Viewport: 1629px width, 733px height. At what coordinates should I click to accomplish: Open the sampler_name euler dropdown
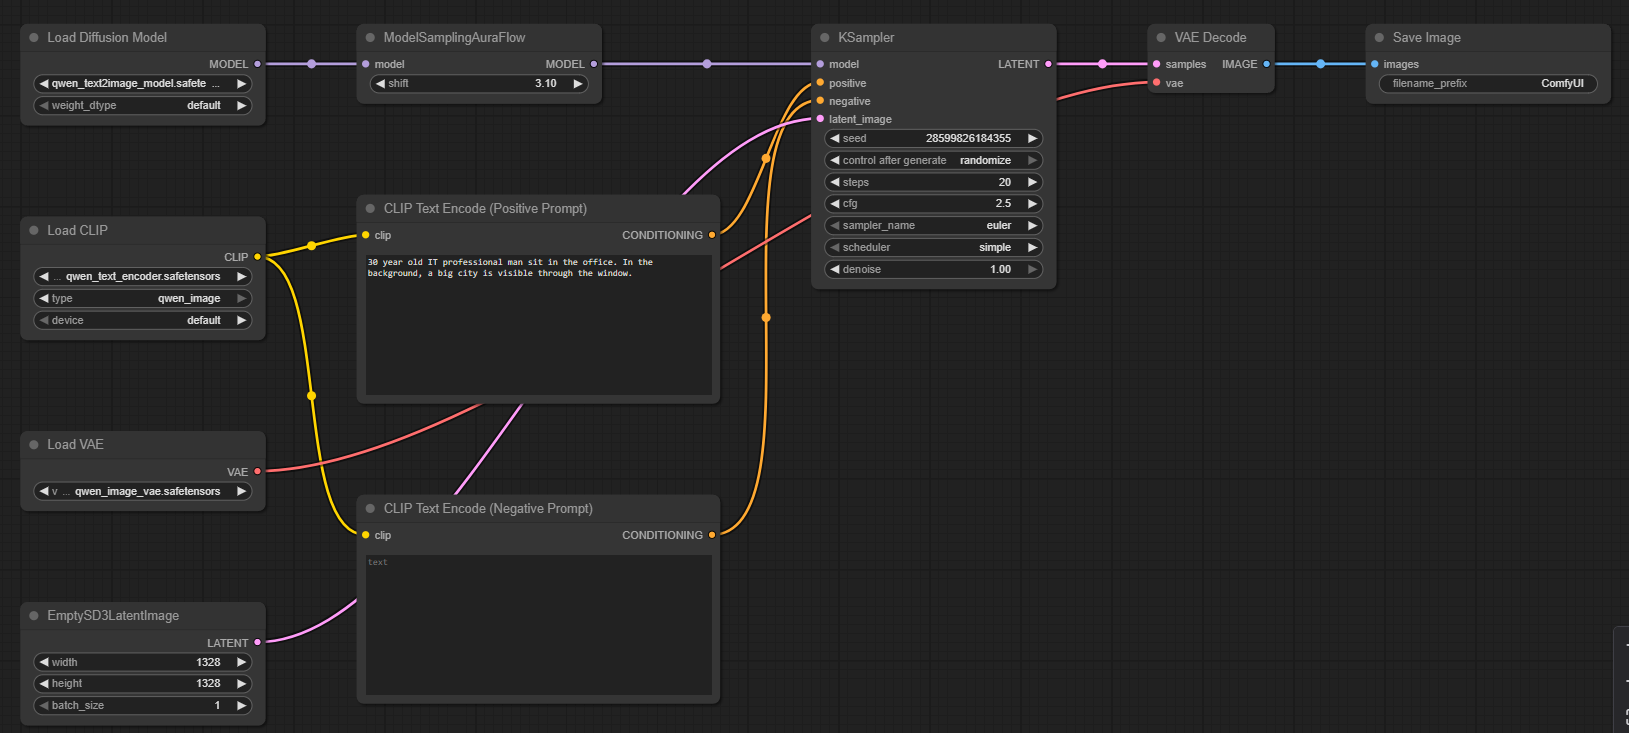point(933,226)
